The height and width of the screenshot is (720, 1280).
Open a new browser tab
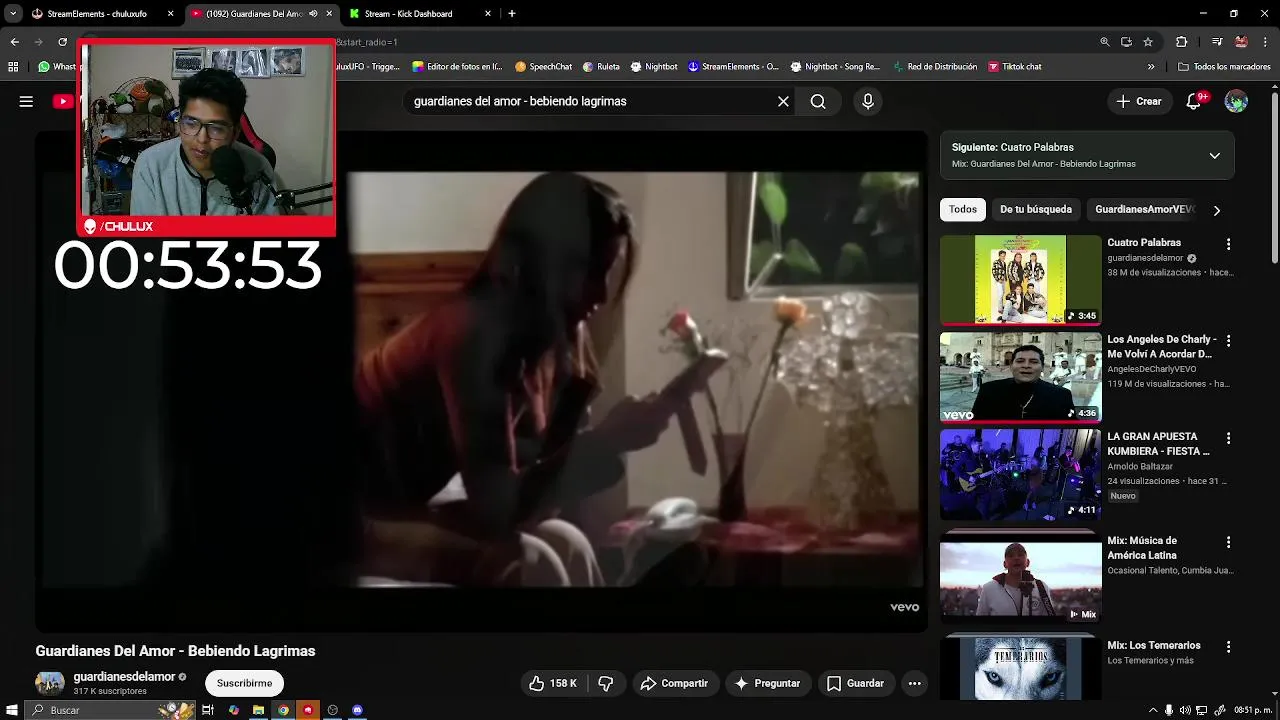click(512, 14)
